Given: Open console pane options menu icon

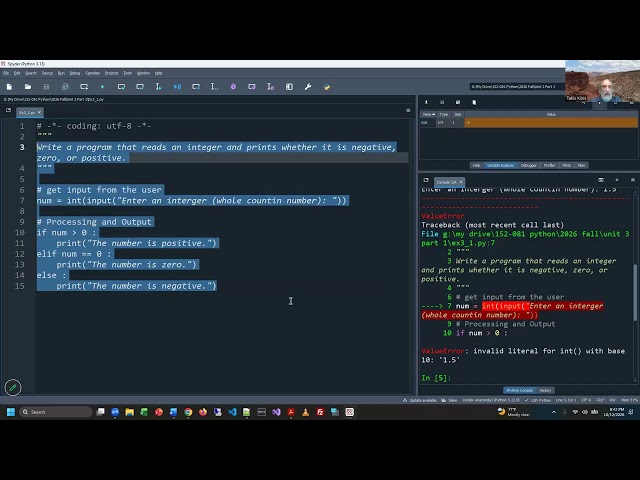Looking at the screenshot, I should pyautogui.click(x=633, y=180).
